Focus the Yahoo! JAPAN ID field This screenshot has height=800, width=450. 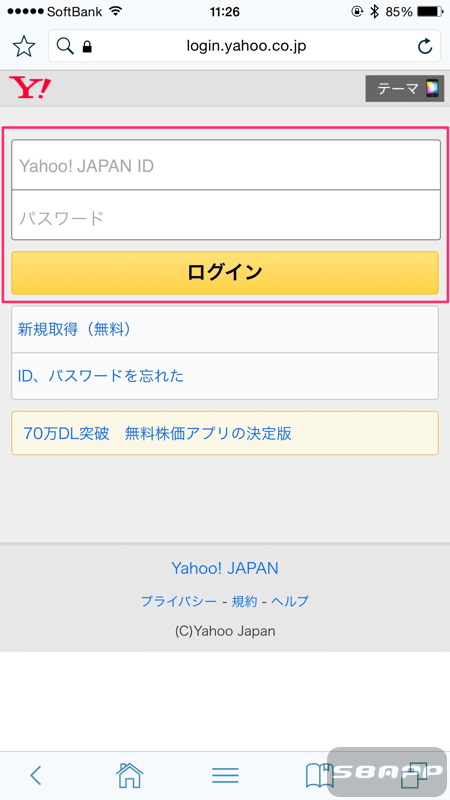coord(226,165)
